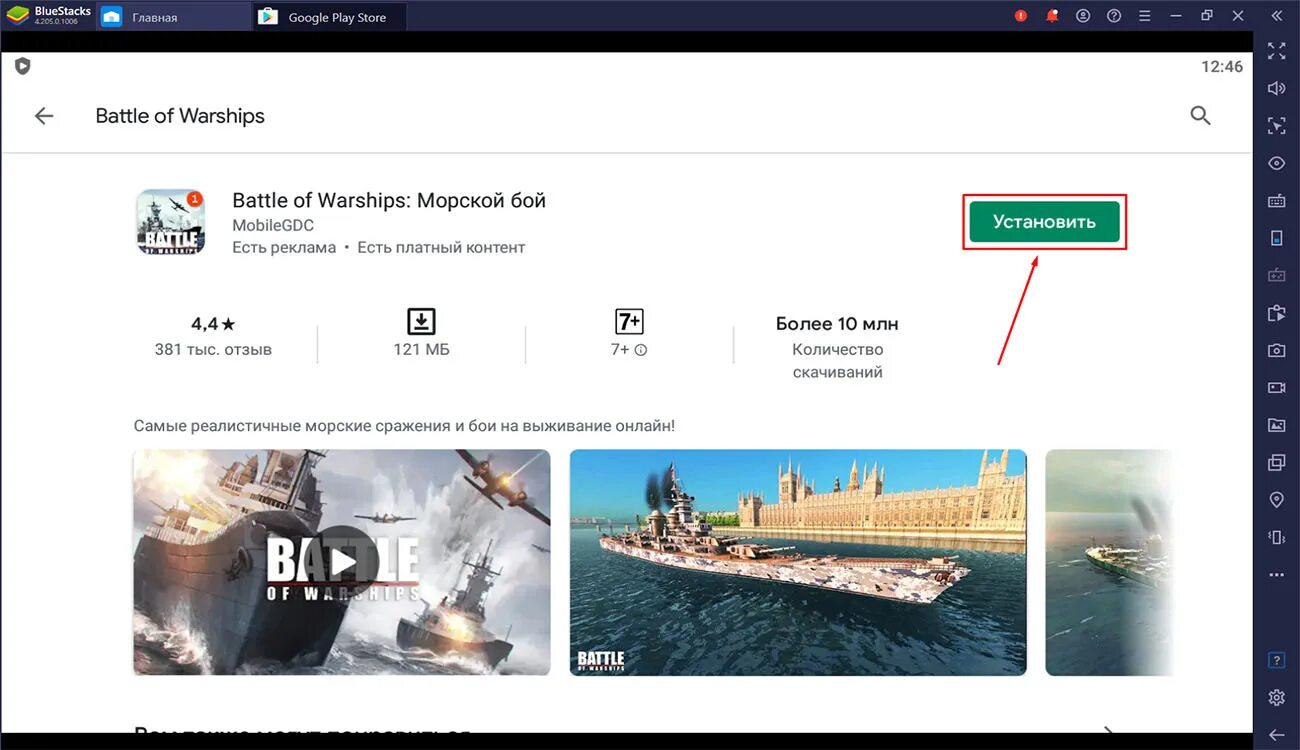
Task: Play the Battle of Warships trailer video
Action: click(x=342, y=562)
